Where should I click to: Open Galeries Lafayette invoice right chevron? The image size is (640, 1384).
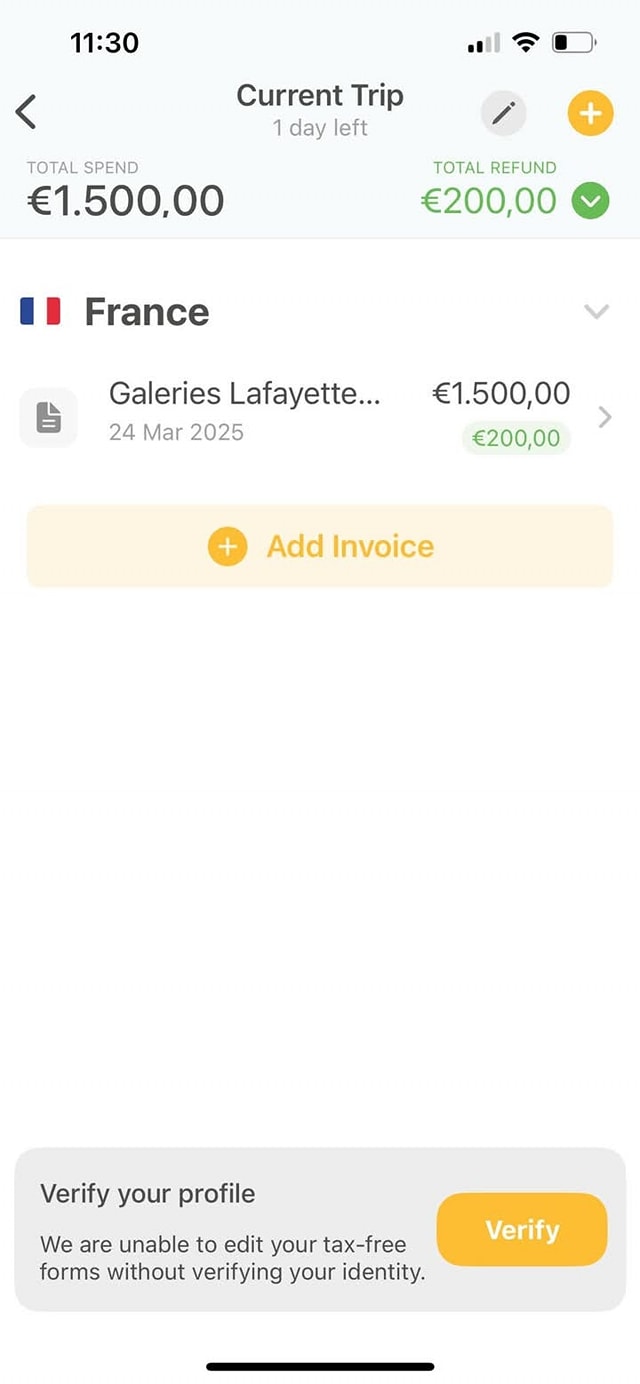pyautogui.click(x=604, y=417)
